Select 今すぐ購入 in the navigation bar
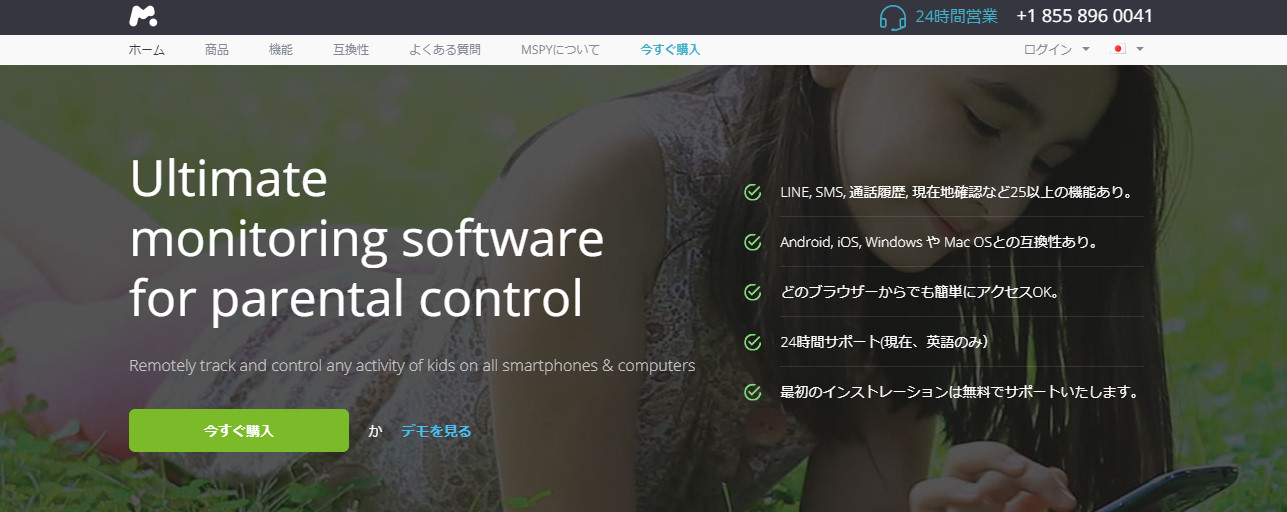1287x512 pixels. 671,49
